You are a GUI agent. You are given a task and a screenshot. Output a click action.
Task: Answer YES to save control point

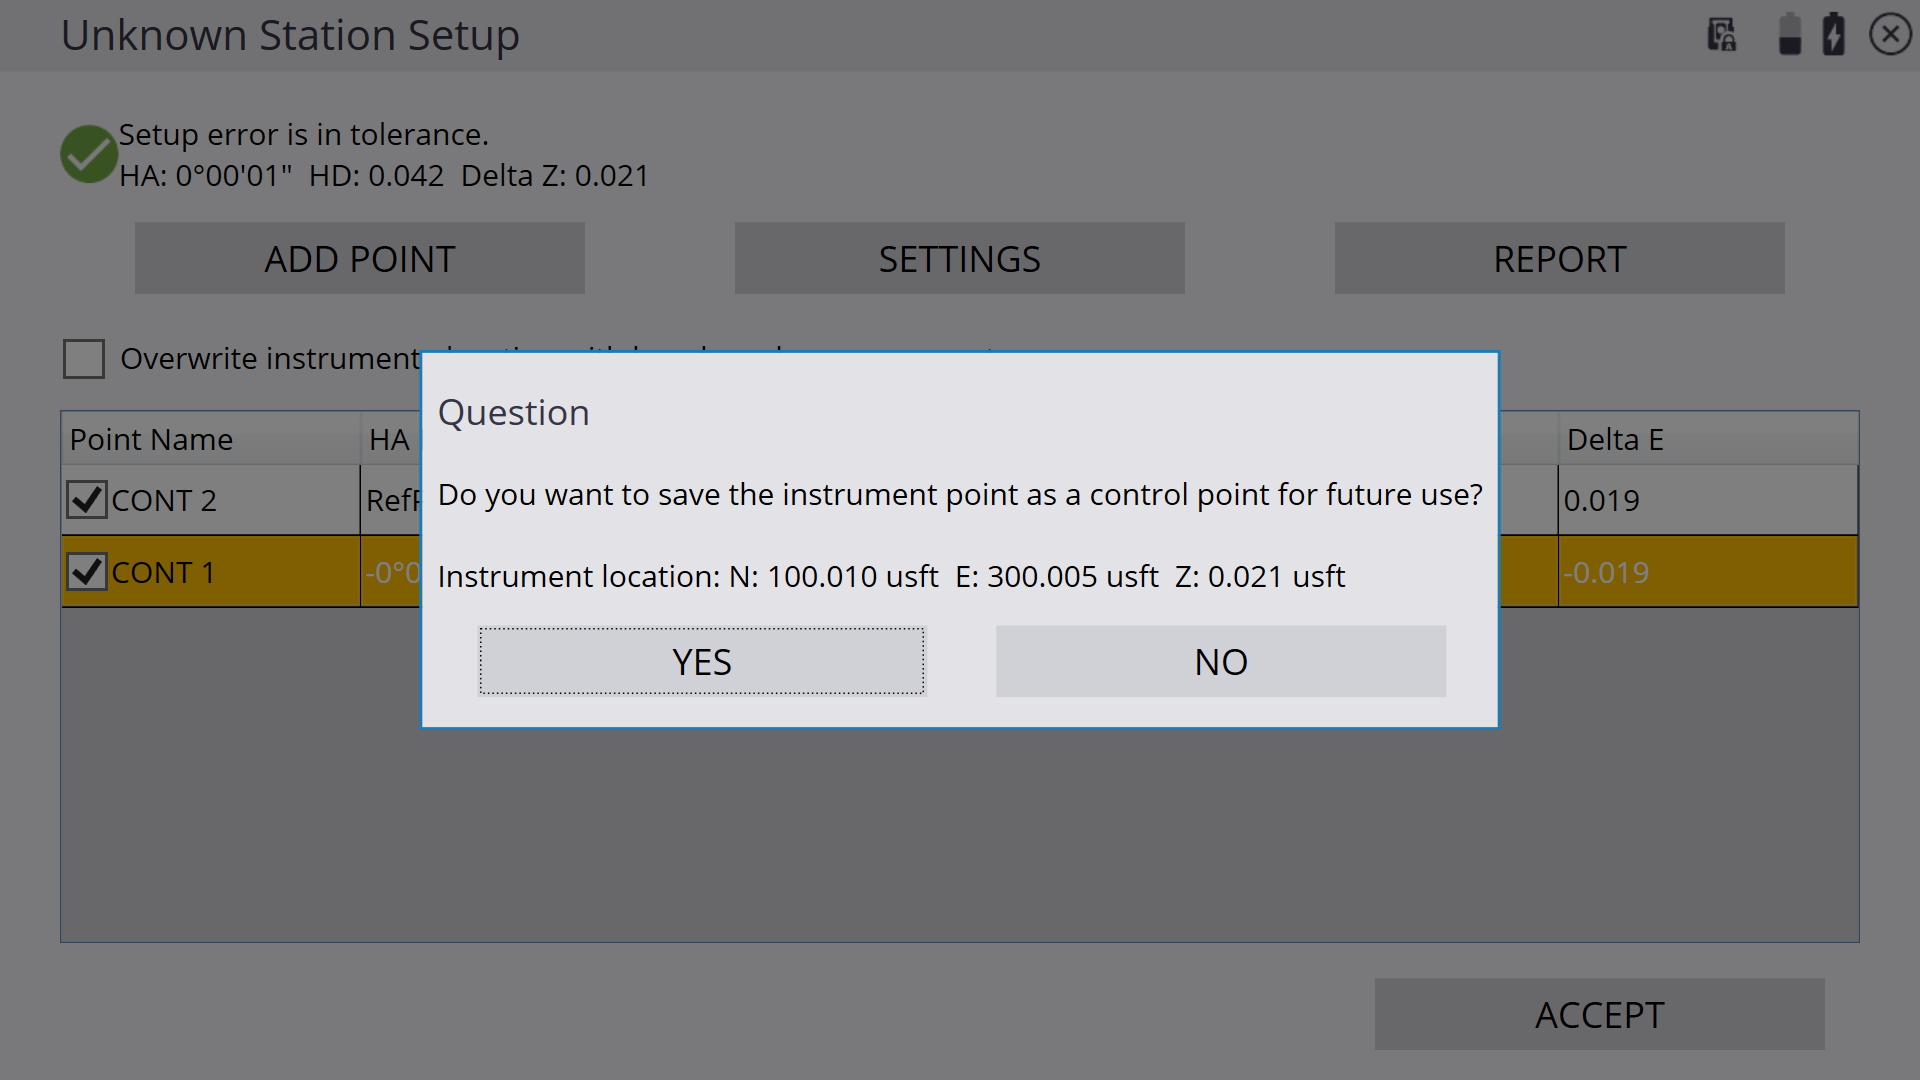(702, 661)
